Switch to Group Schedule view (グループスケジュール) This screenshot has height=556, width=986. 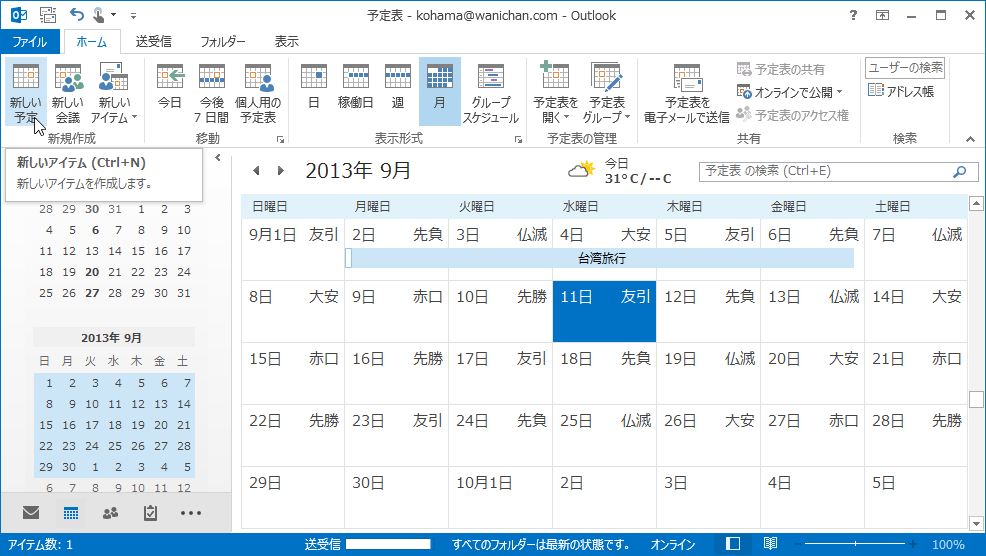tap(491, 92)
